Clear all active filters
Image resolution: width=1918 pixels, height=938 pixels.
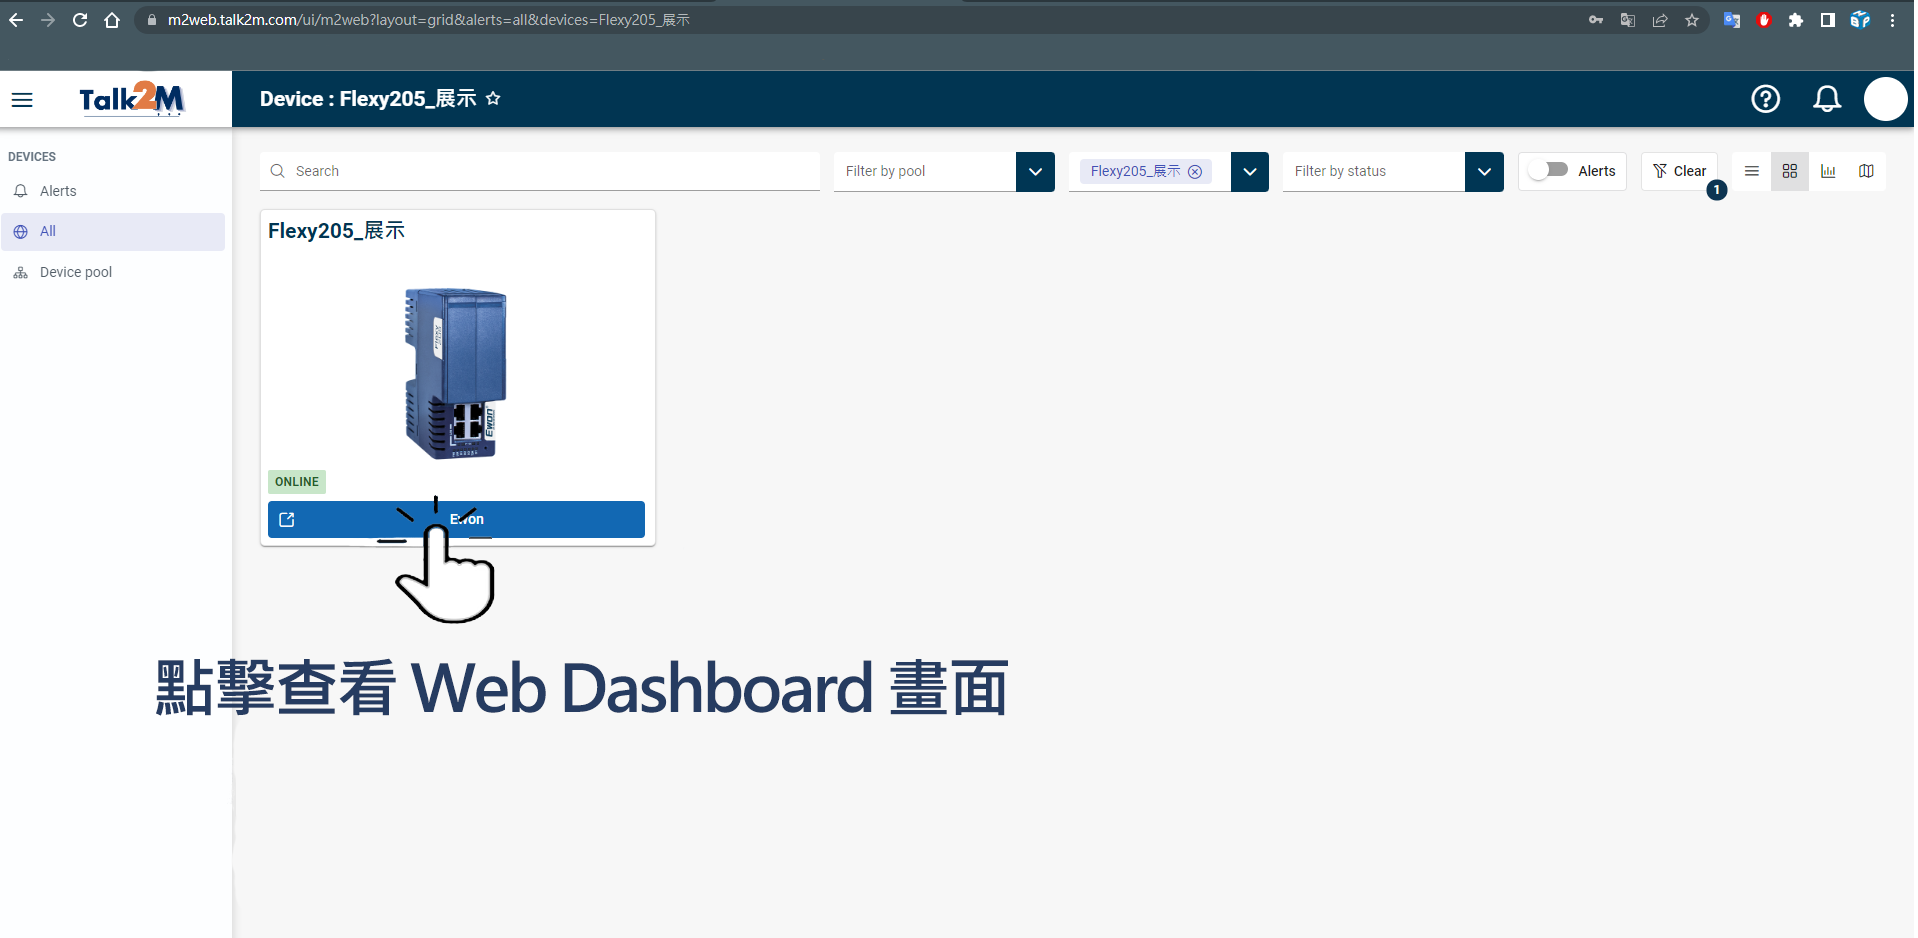(x=1679, y=171)
